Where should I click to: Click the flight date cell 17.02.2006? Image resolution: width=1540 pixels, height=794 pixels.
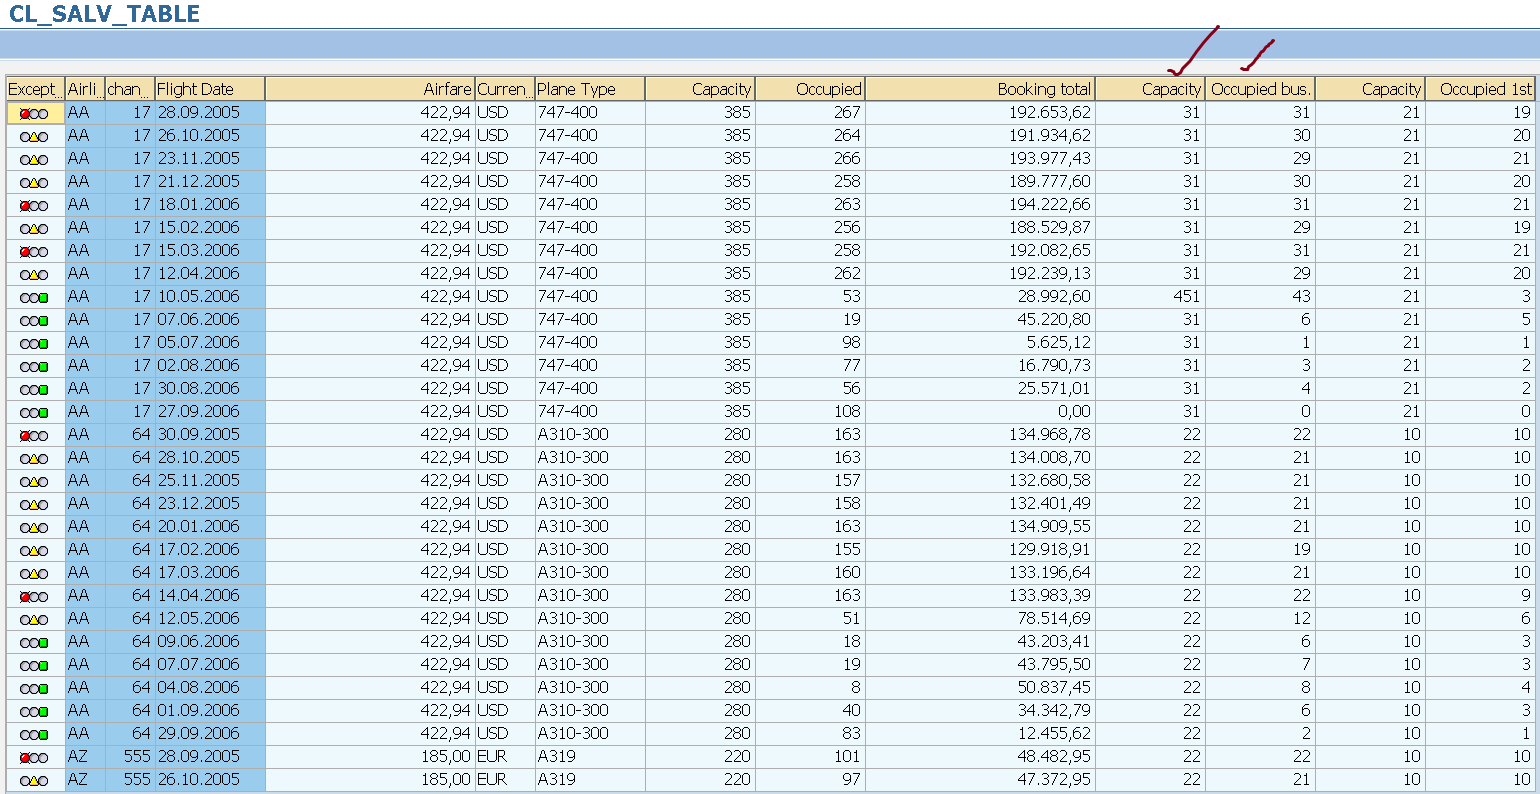[210, 550]
